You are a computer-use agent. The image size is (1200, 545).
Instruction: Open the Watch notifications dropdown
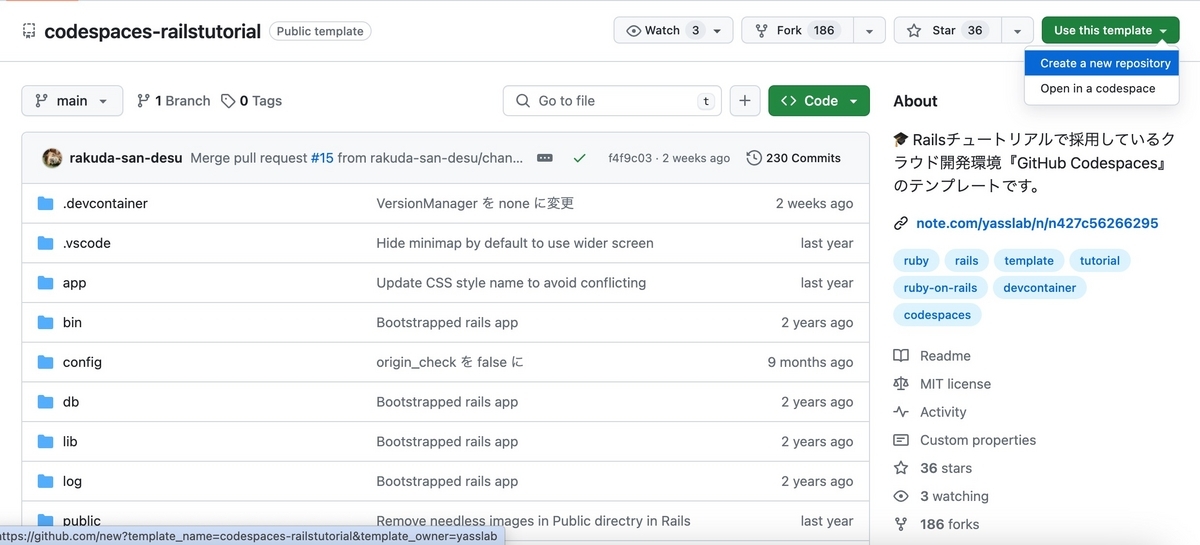click(673, 30)
